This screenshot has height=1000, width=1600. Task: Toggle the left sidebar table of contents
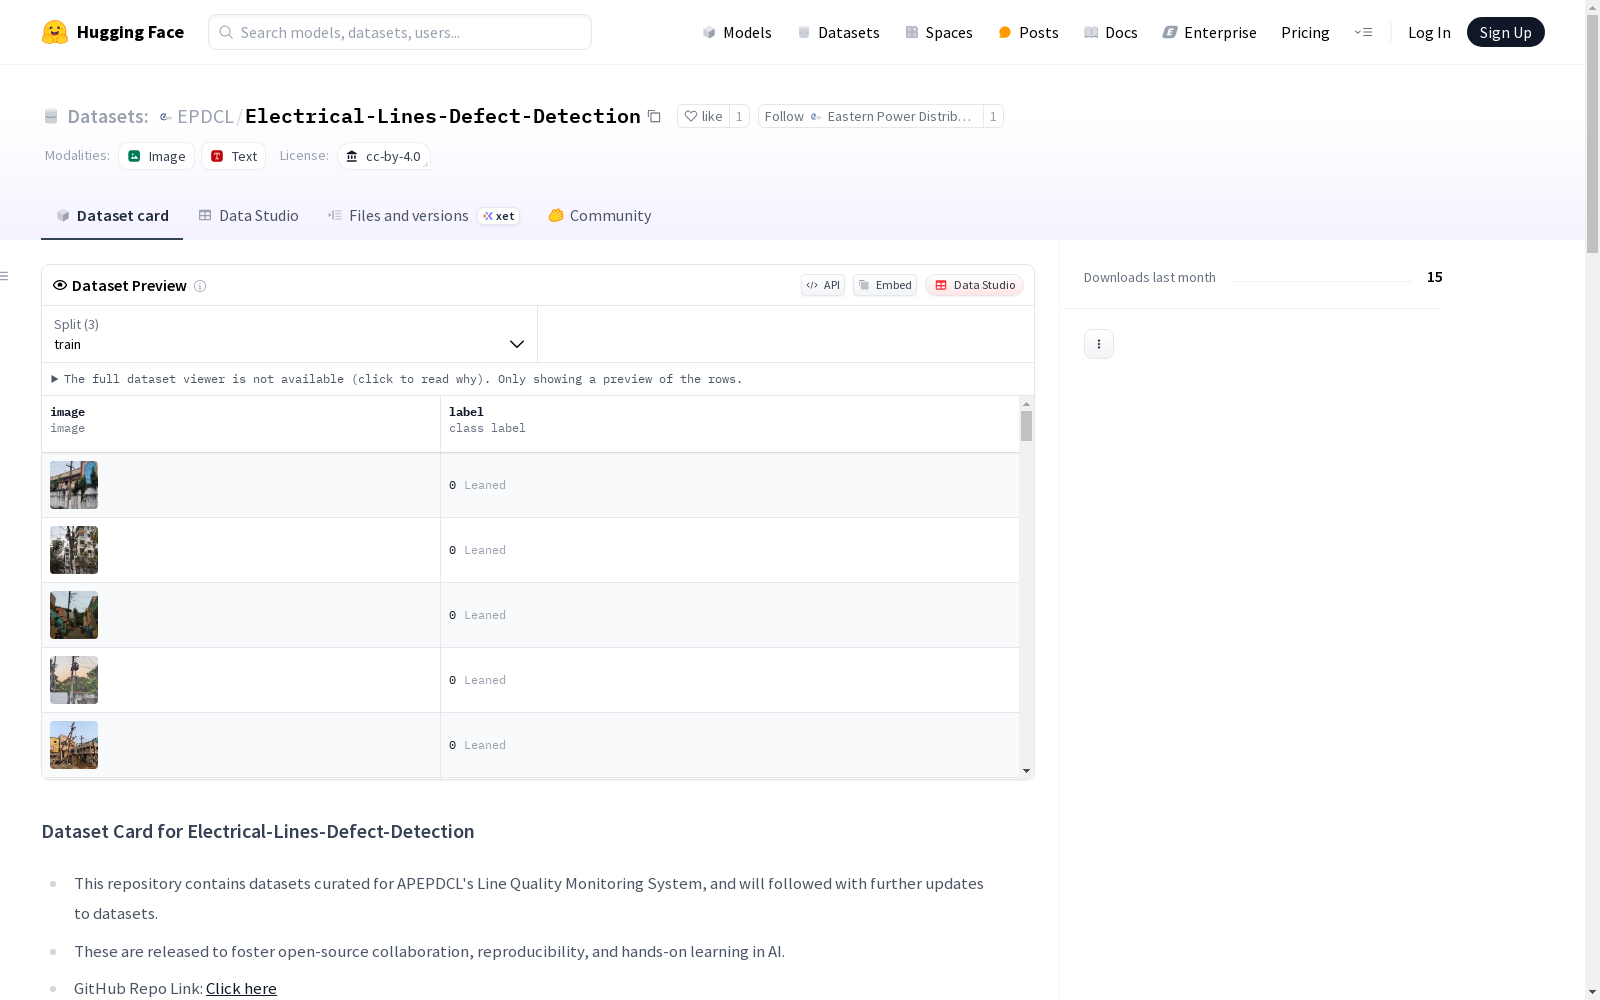pyautogui.click(x=5, y=276)
